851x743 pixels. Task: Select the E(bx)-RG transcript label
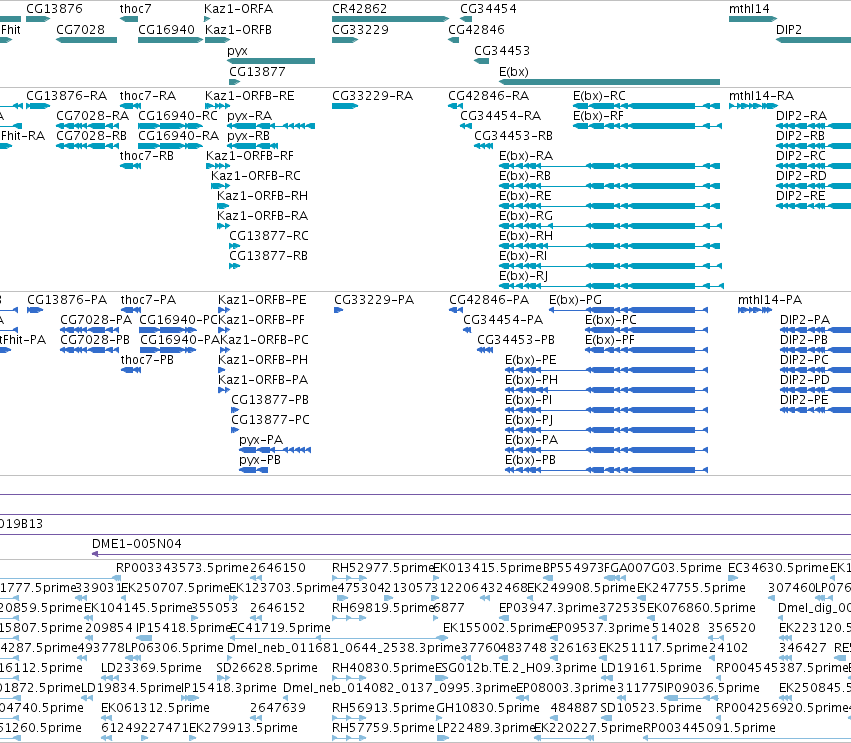click(526, 216)
